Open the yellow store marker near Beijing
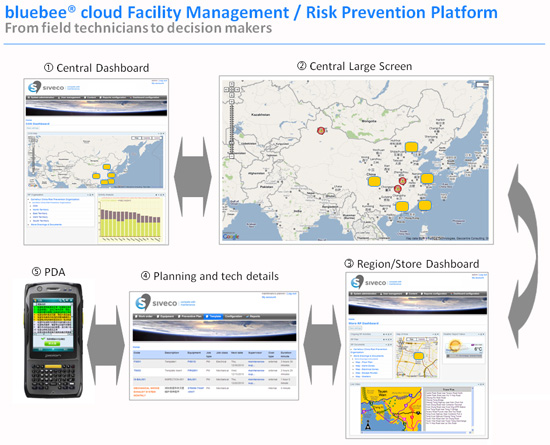This screenshot has height=445, width=550. (x=411, y=147)
